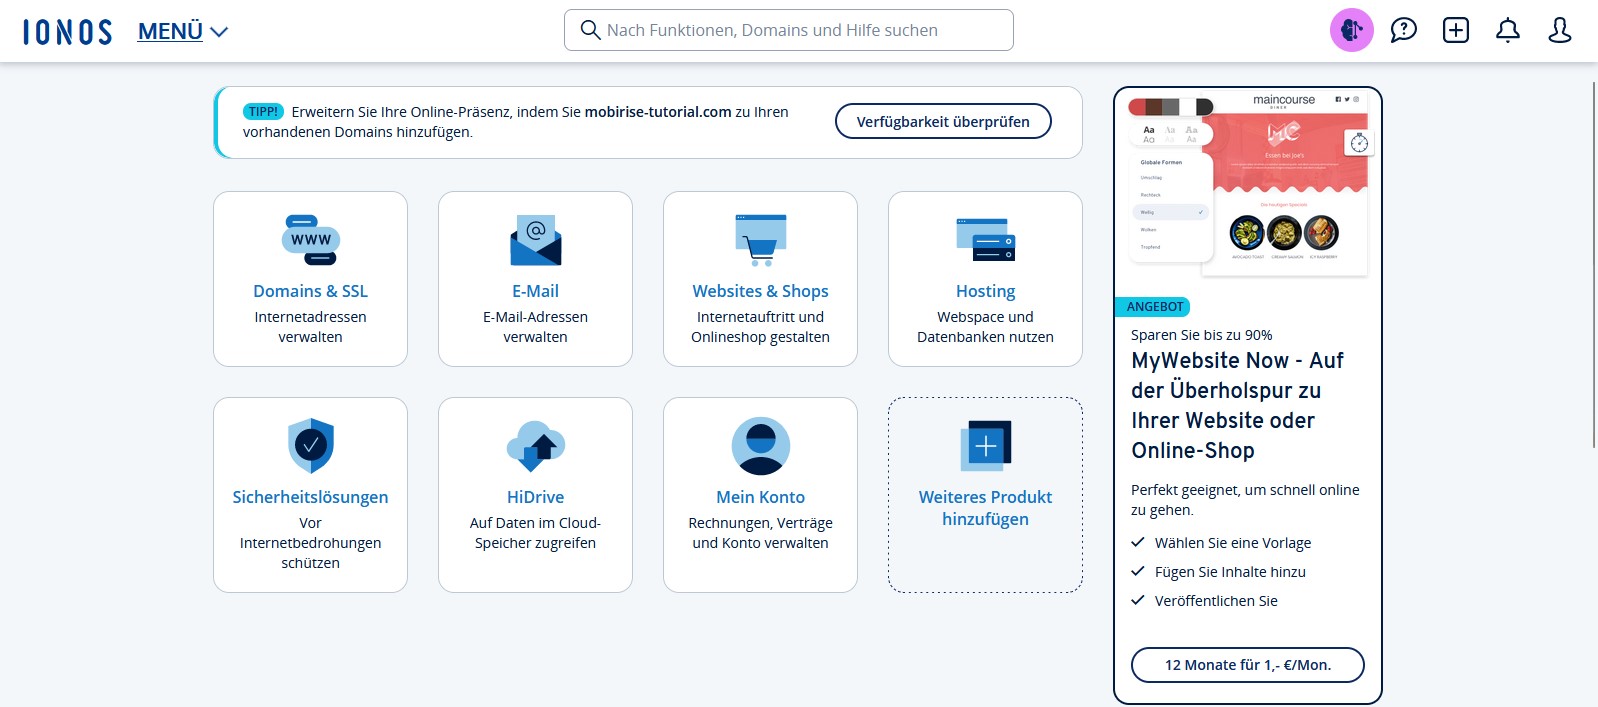The width and height of the screenshot is (1598, 707).
Task: Open the help chat bubble icon
Action: tap(1403, 31)
